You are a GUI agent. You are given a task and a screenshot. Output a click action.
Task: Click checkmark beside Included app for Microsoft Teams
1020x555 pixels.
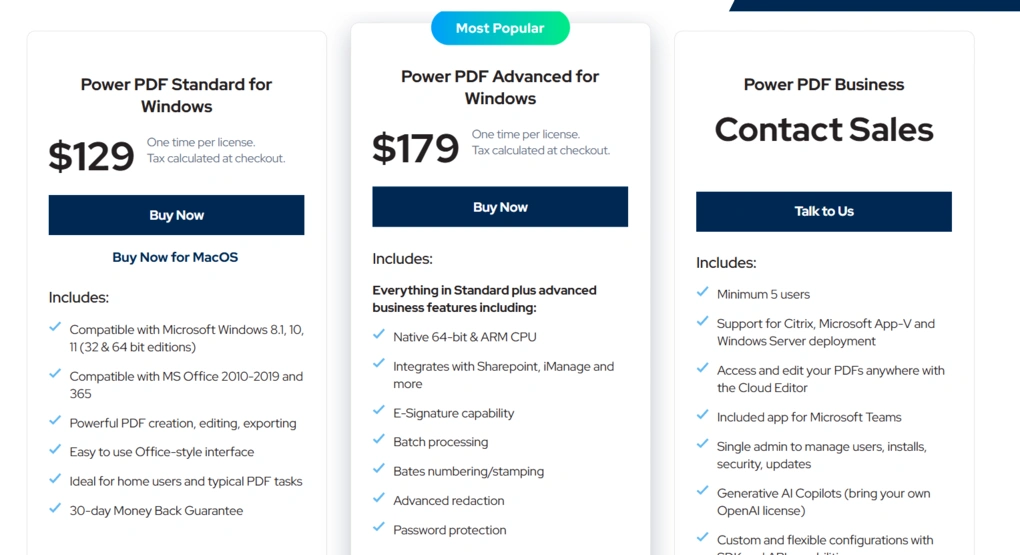coord(703,415)
